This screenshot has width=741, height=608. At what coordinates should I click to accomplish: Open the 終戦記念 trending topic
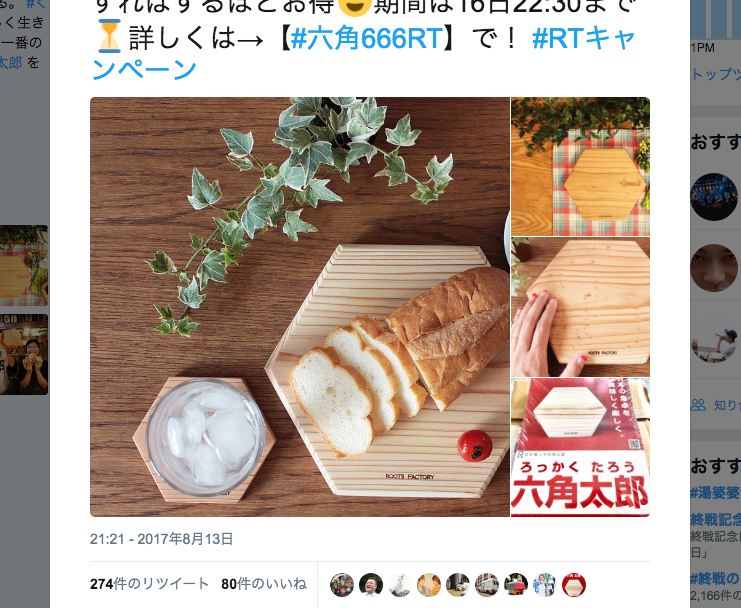click(x=715, y=519)
